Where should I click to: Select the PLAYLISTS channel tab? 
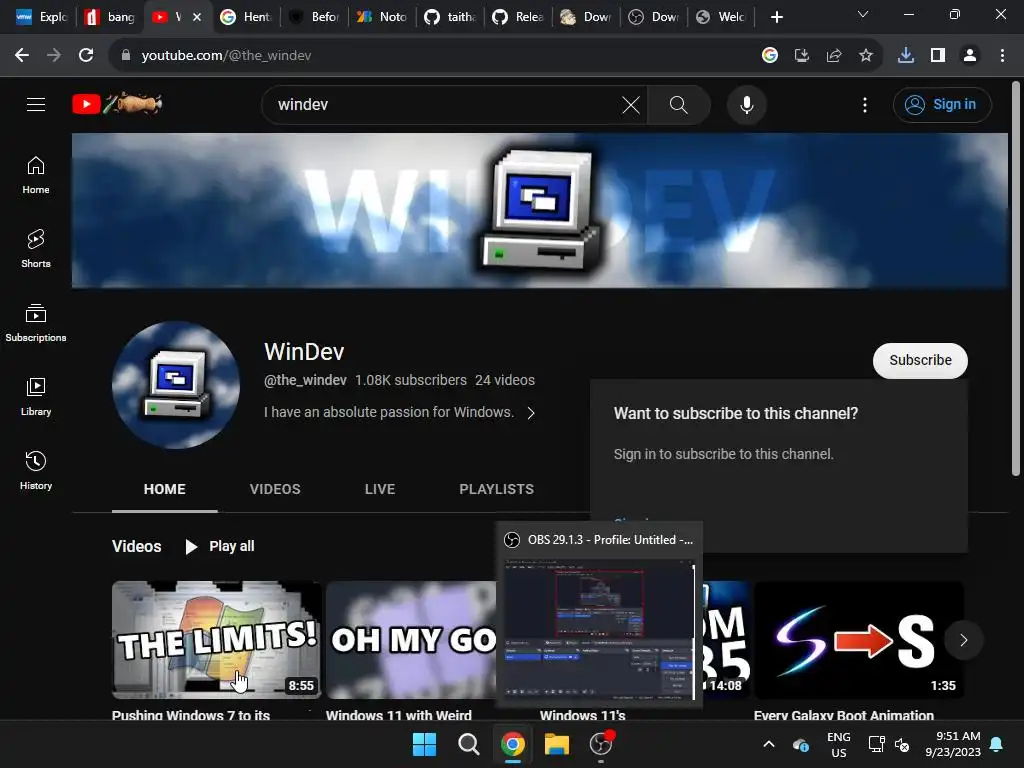click(x=496, y=489)
